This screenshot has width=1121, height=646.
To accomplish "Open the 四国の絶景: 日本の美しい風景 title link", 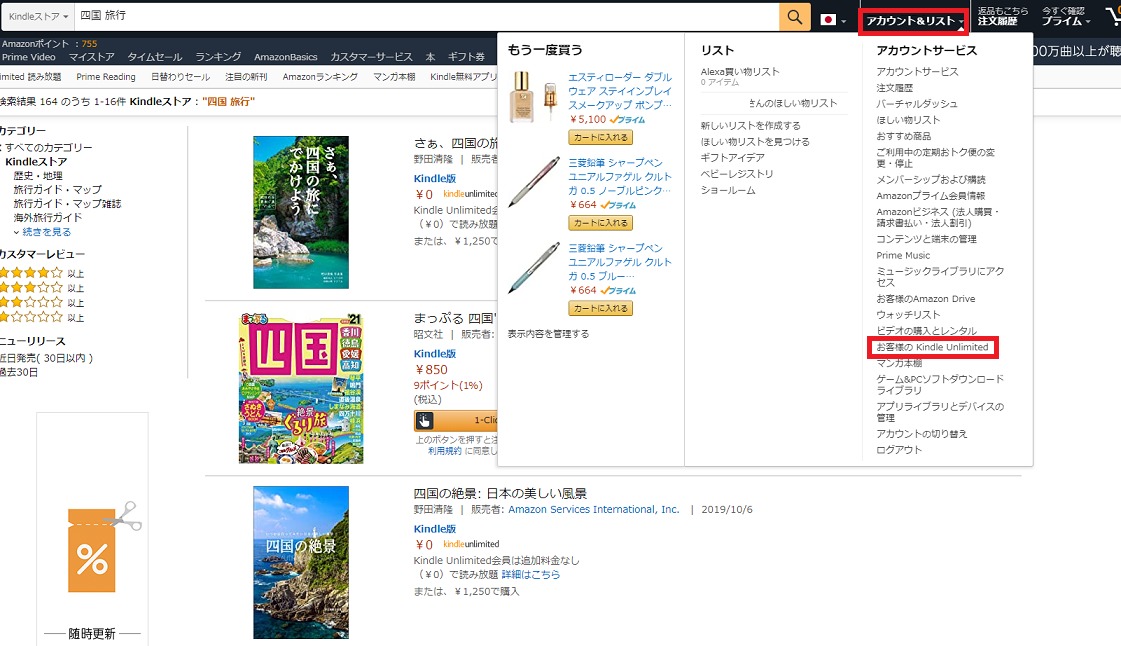I will [500, 493].
